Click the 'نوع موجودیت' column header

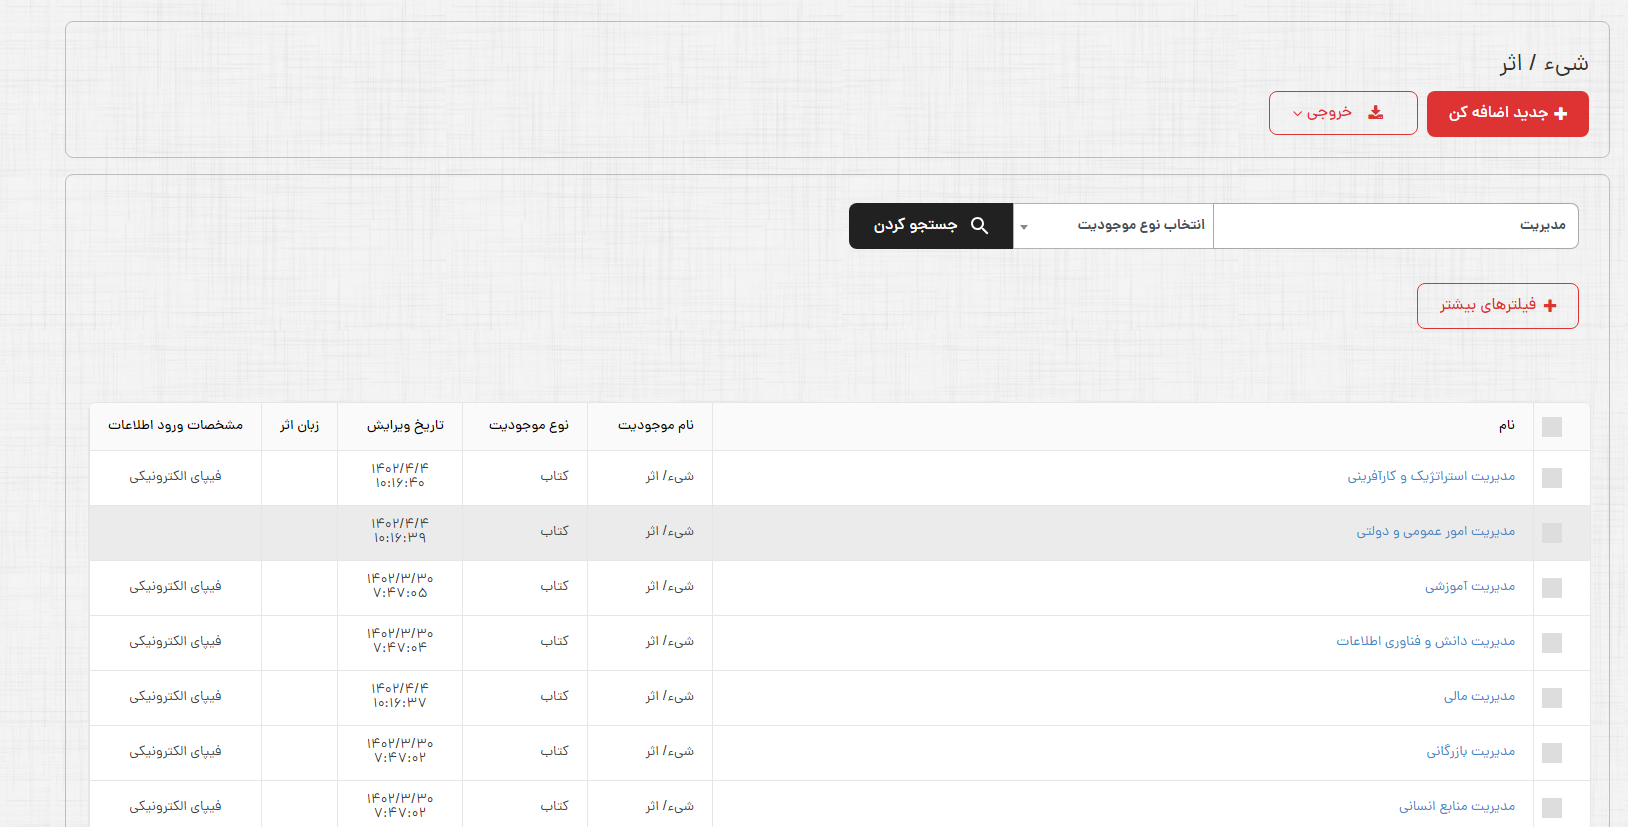click(528, 426)
